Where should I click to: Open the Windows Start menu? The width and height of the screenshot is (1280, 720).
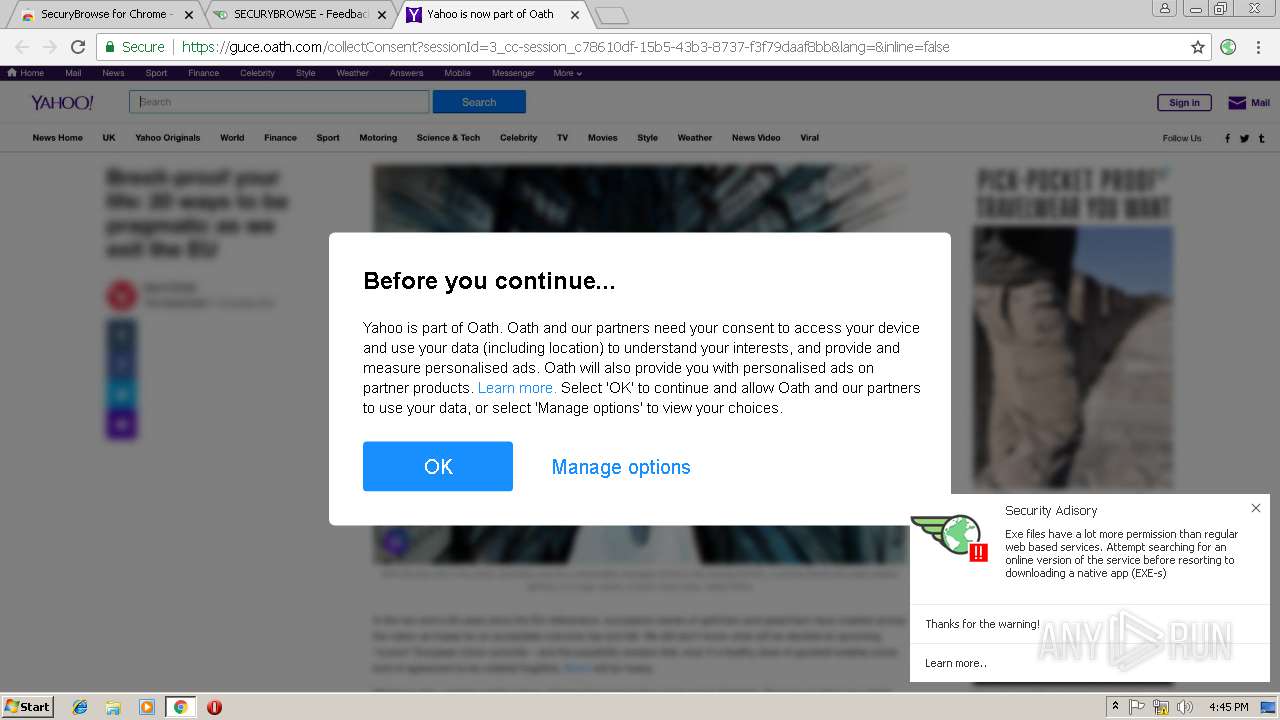point(28,707)
